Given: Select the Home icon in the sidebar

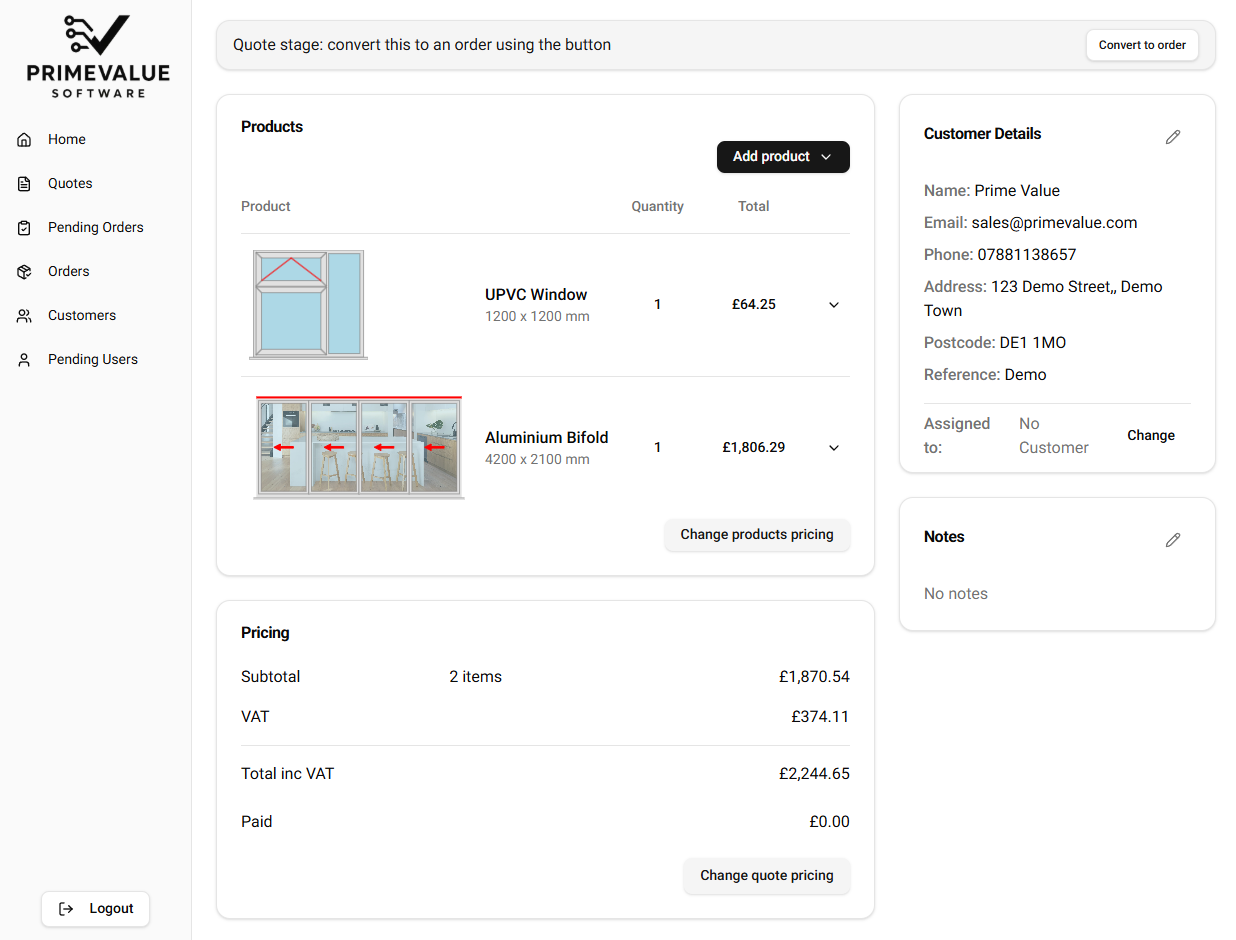Looking at the screenshot, I should (x=23, y=139).
